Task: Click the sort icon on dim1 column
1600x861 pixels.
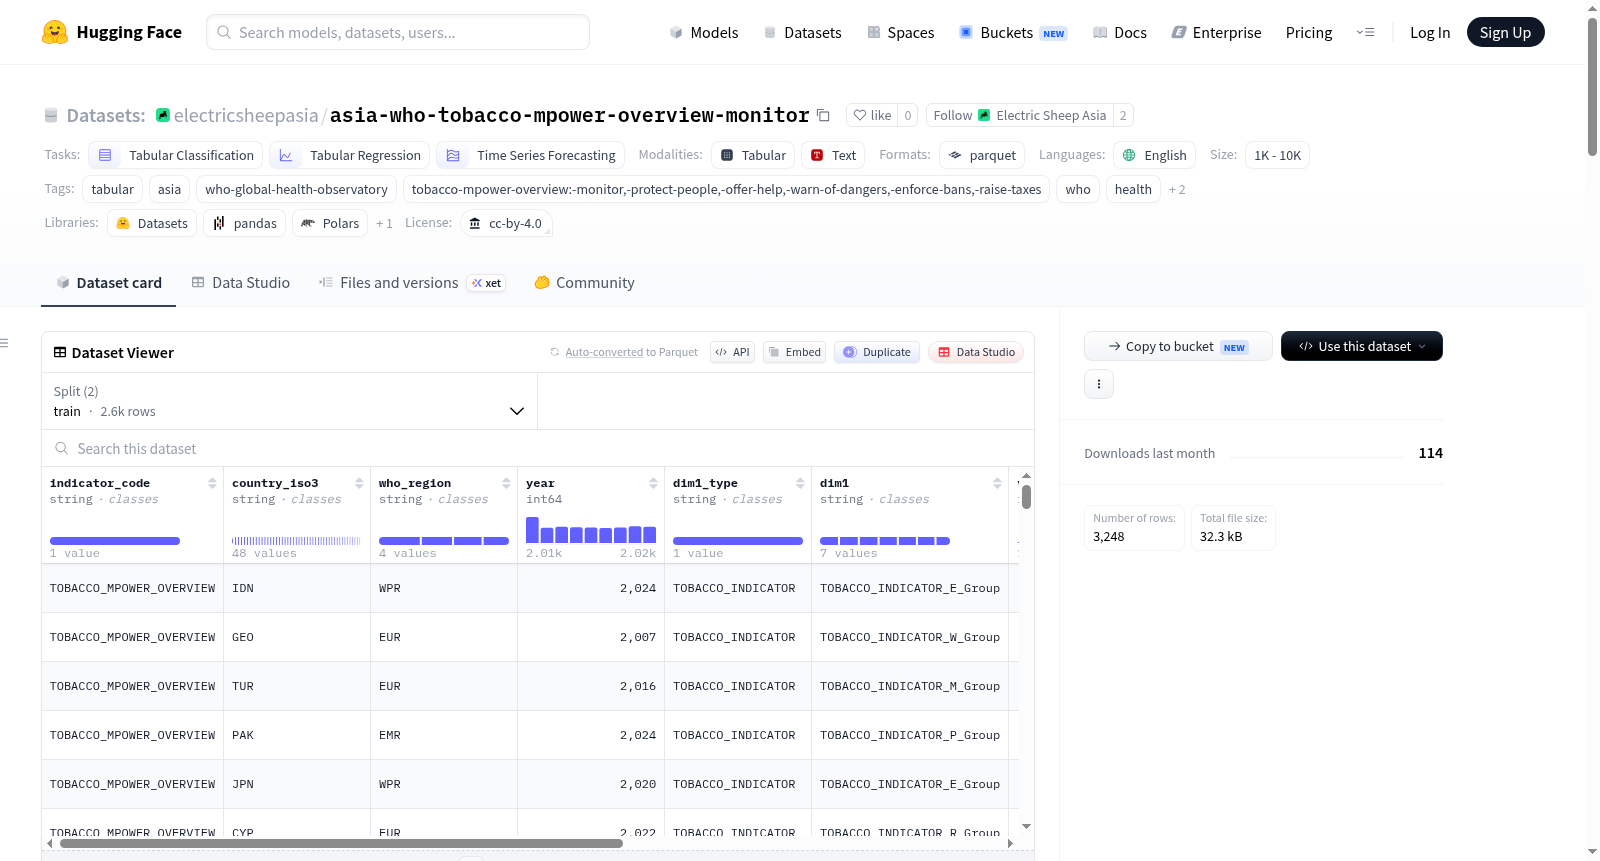Action: coord(997,483)
